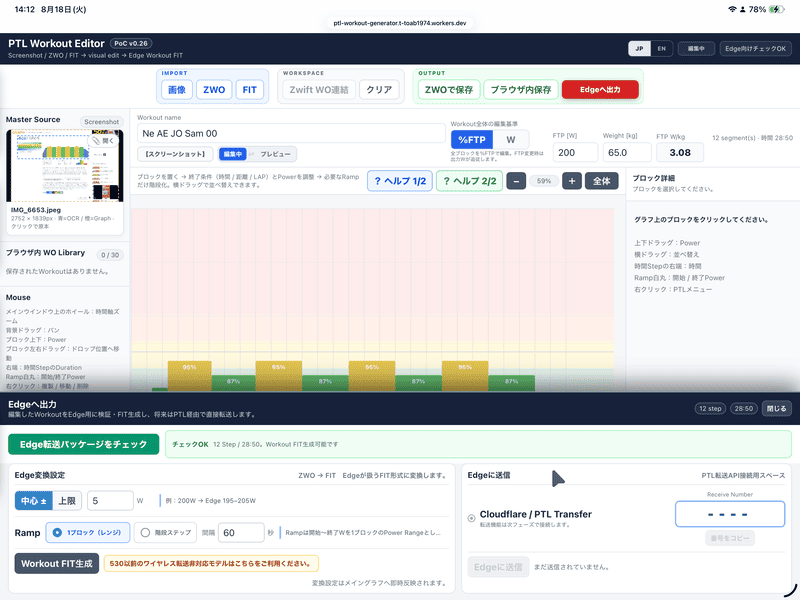Edit the FTP [W] value field
Viewport: 800px width, 600px height.
(574, 153)
